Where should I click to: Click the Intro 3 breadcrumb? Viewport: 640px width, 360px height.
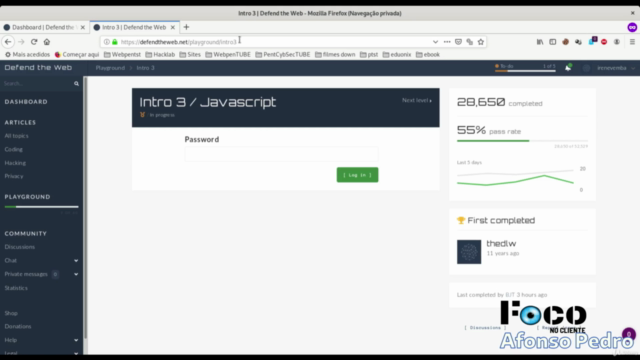point(145,68)
